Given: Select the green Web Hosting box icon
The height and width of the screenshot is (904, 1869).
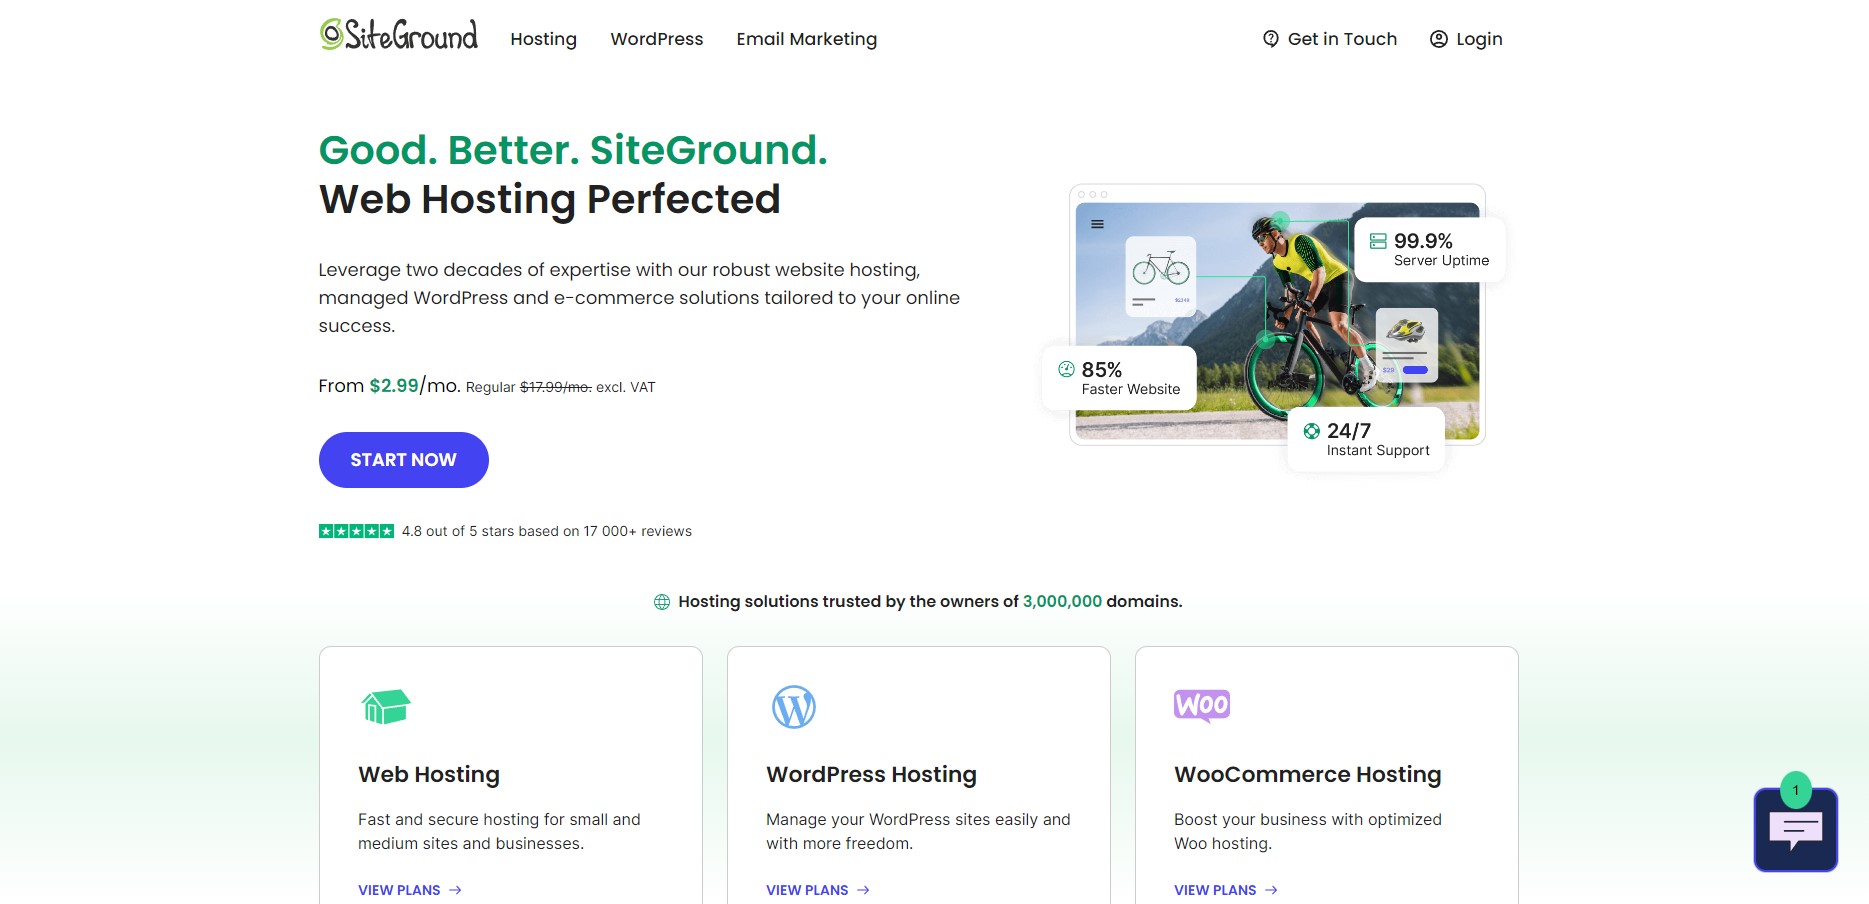Looking at the screenshot, I should pyautogui.click(x=386, y=706).
